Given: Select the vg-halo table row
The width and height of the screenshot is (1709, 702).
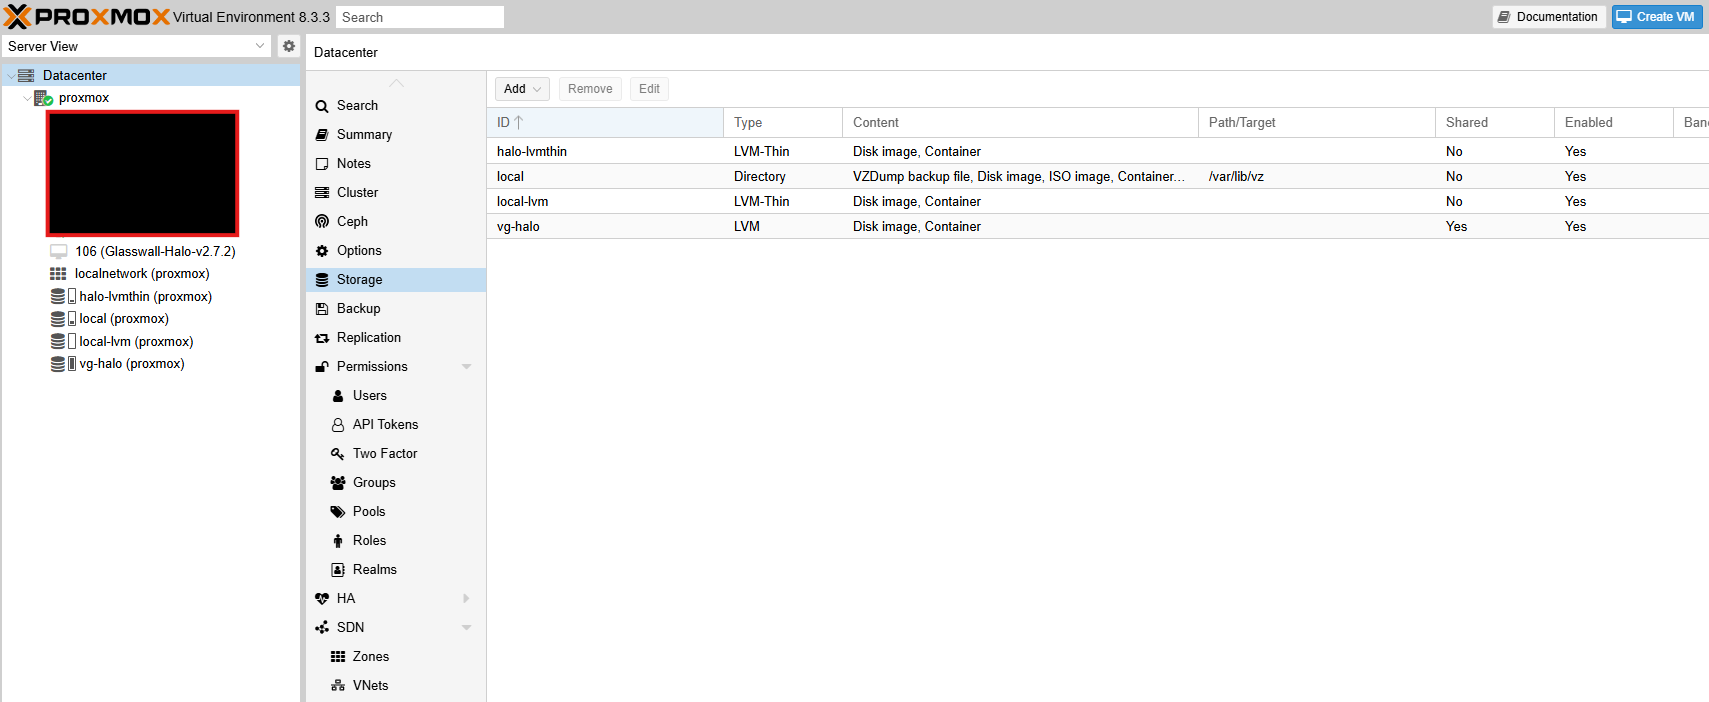Looking at the screenshot, I should pyautogui.click(x=1097, y=226).
